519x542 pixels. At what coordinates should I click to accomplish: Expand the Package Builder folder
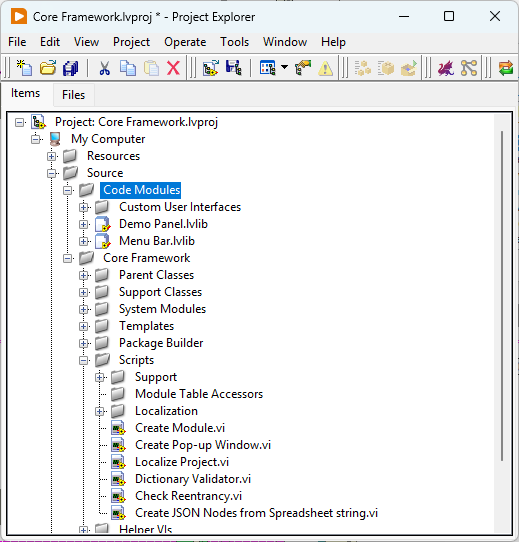point(83,343)
